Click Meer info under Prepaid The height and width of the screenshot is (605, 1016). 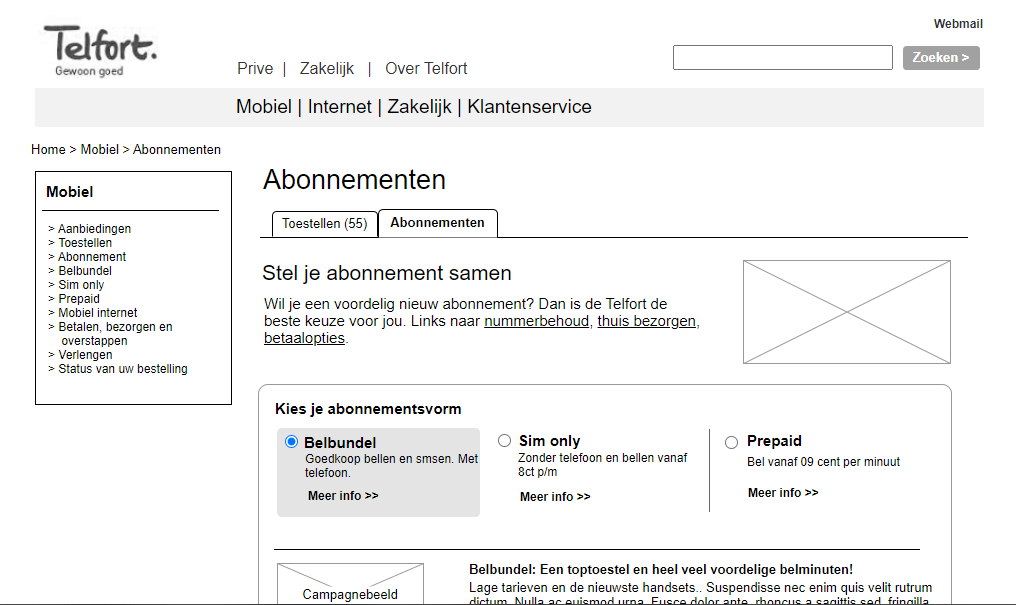pos(783,493)
